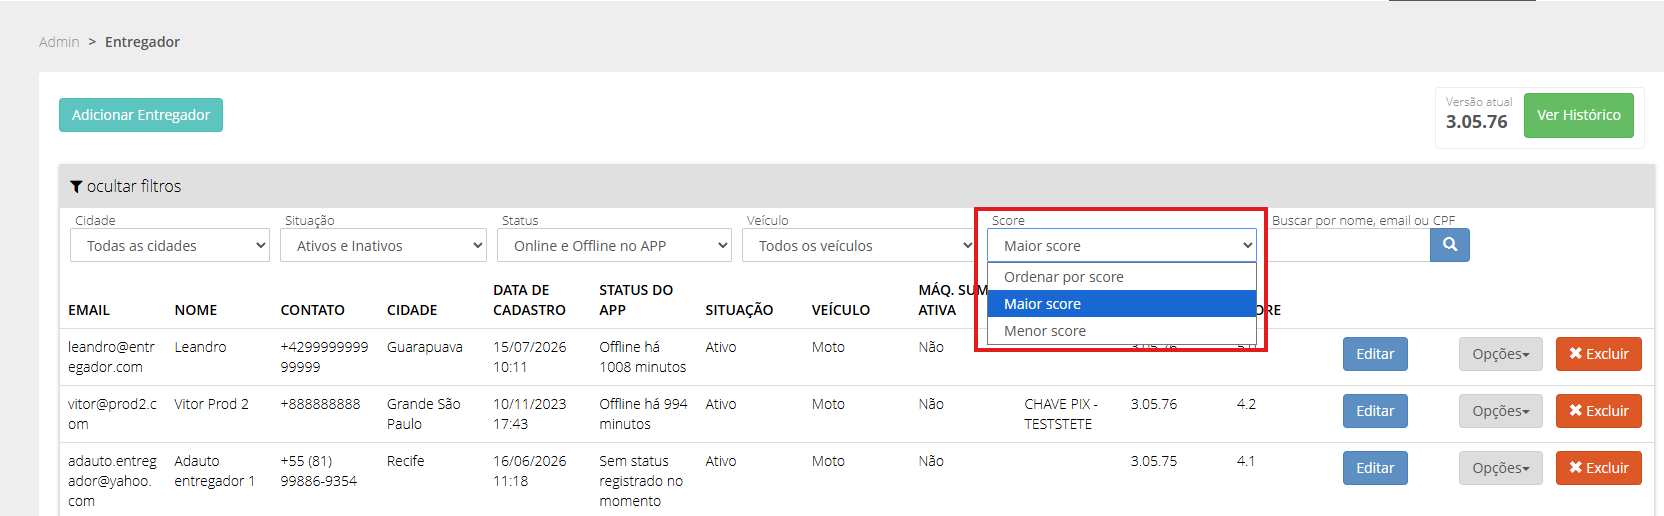Edit the Leandro row
This screenshot has width=1664, height=516.
[1375, 354]
